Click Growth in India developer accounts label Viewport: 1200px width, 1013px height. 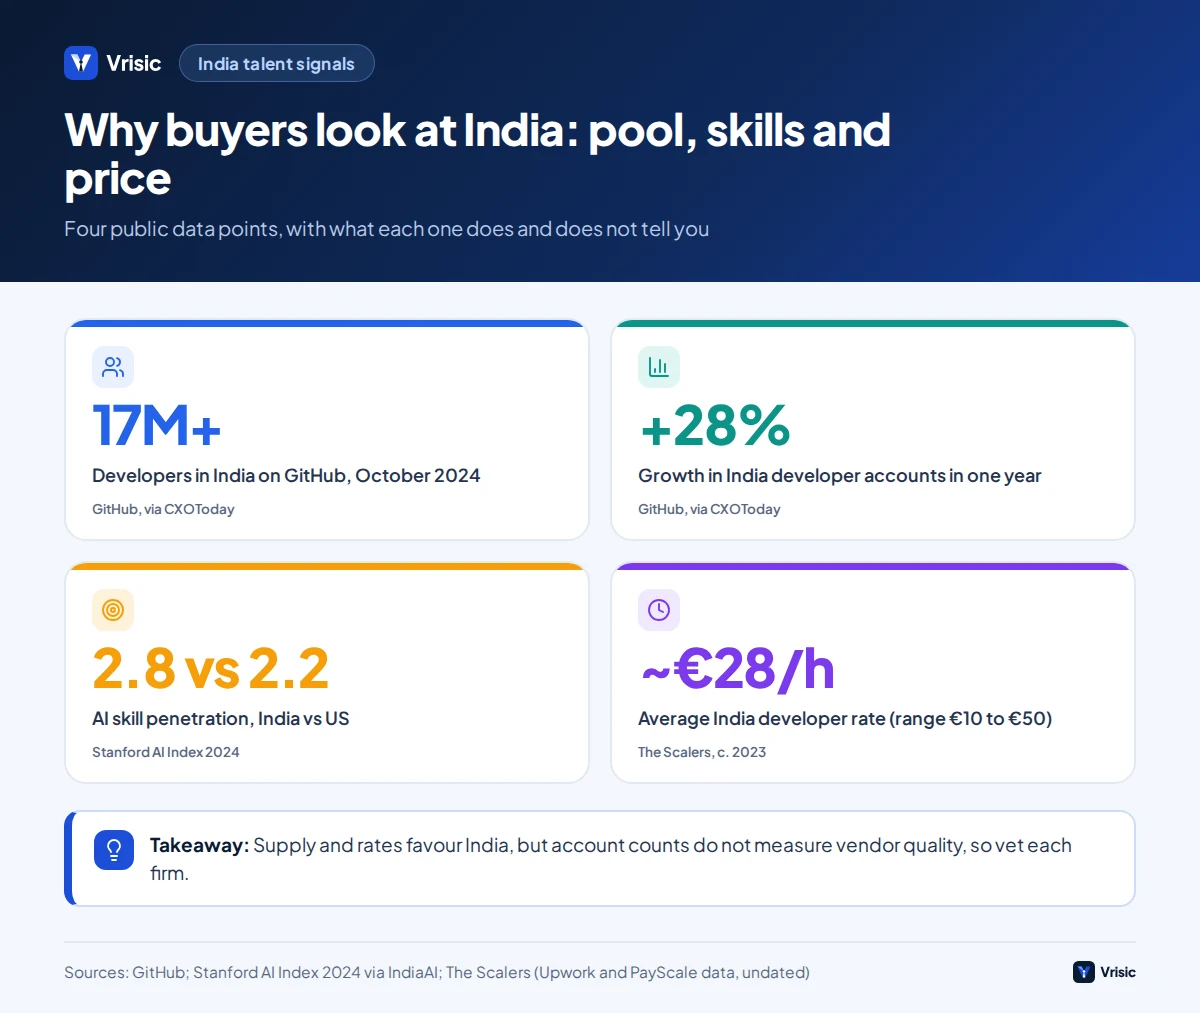click(x=840, y=476)
